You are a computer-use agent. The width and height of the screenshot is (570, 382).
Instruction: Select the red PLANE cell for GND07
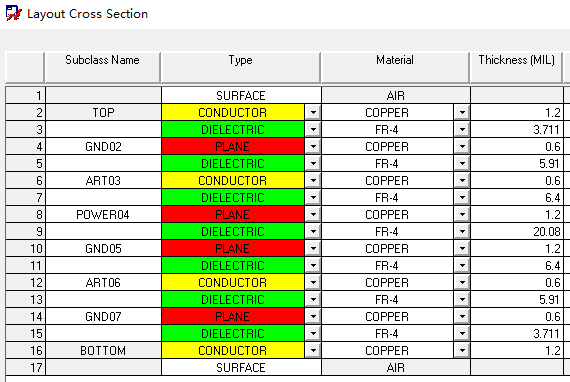pyautogui.click(x=233, y=317)
